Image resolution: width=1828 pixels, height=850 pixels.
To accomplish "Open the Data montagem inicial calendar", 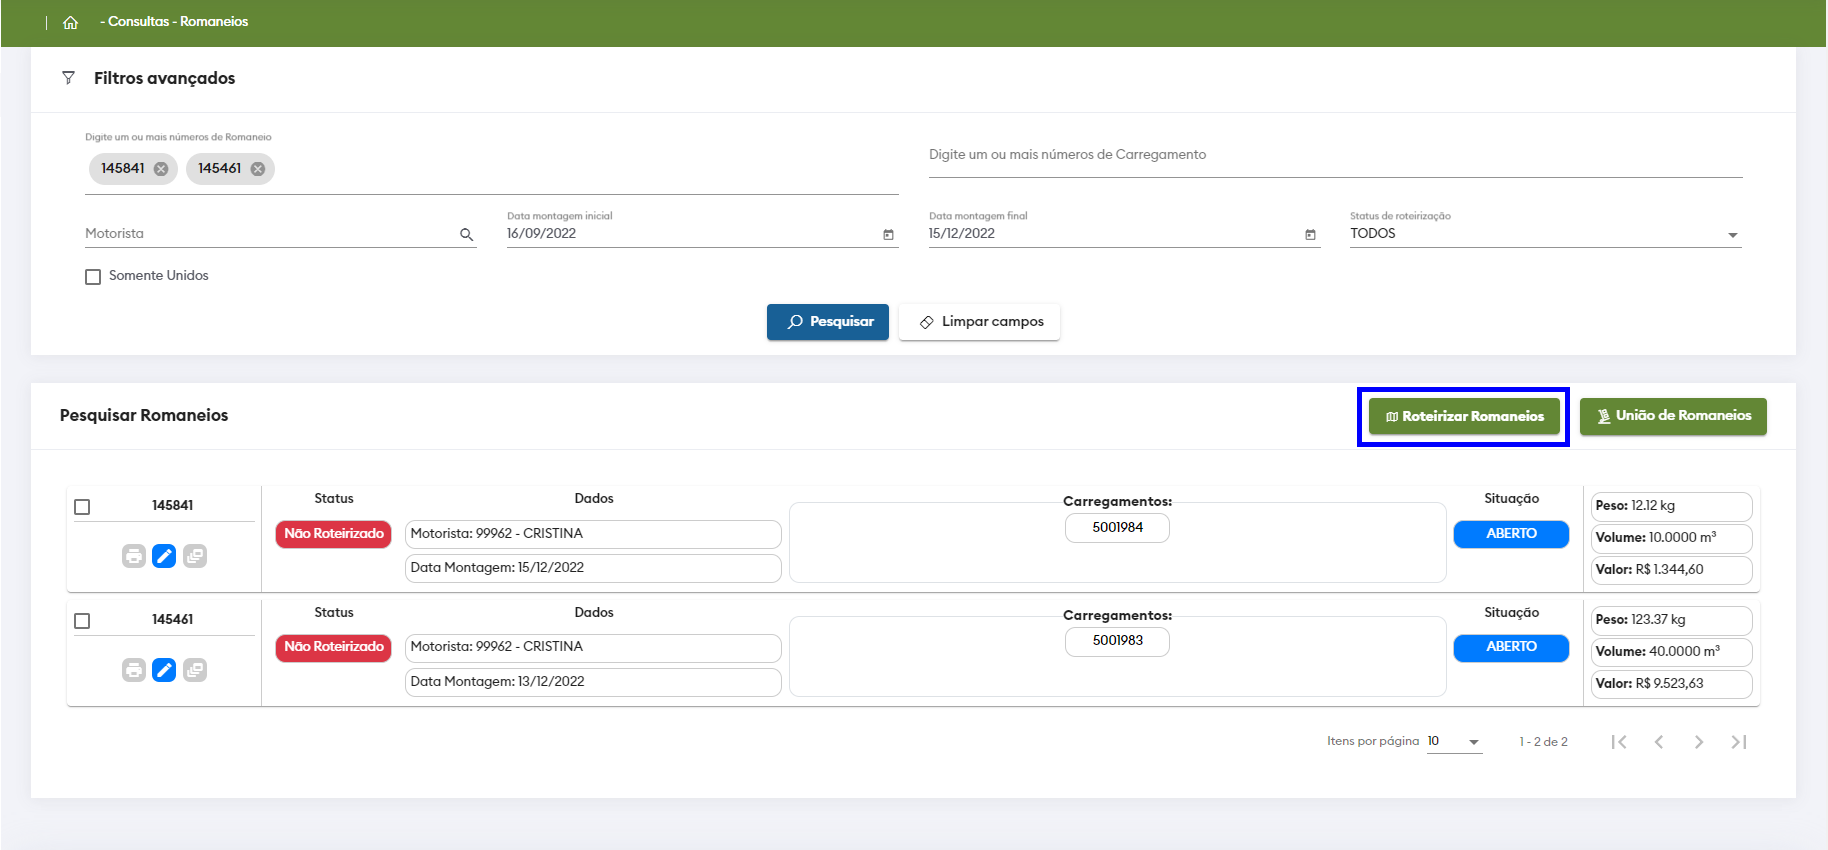I will point(888,235).
